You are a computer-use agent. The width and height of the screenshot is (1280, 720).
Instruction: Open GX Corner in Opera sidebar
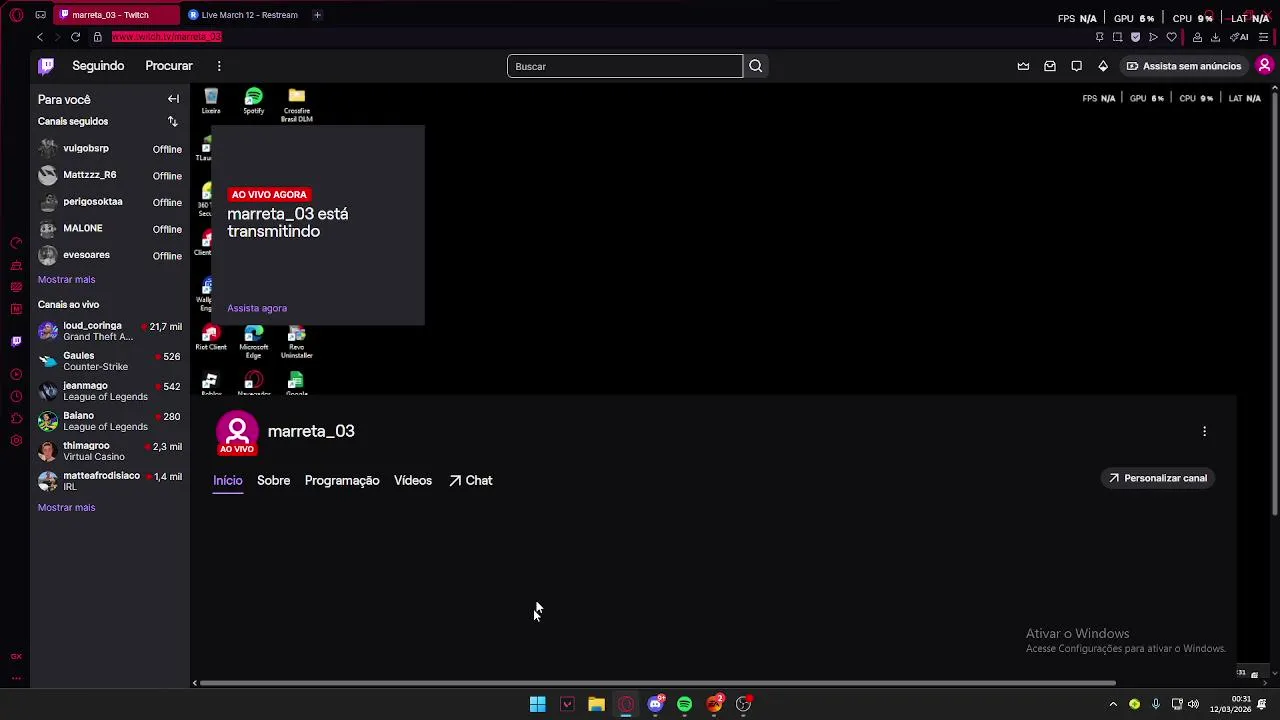click(16, 656)
